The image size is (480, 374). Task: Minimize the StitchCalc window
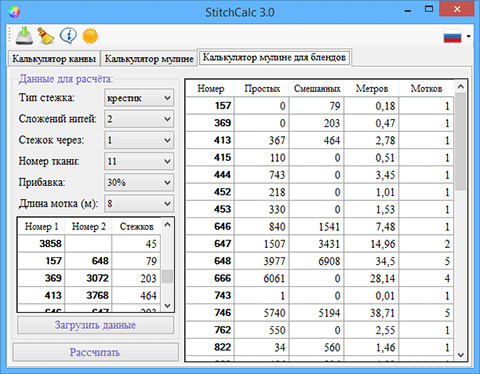coord(408,10)
